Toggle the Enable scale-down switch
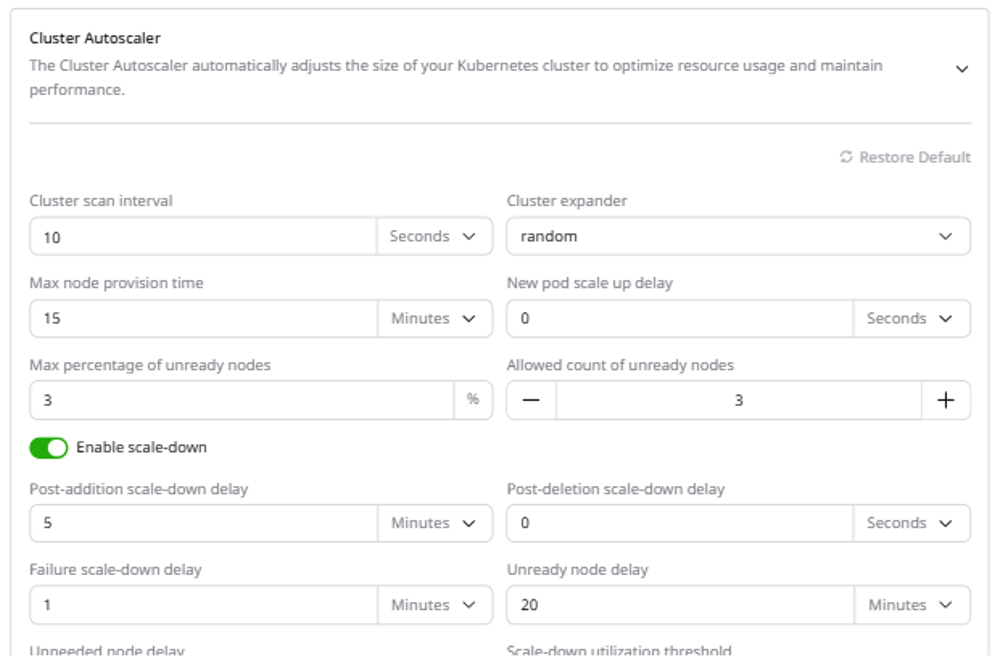The height and width of the screenshot is (658, 1001). click(x=49, y=448)
